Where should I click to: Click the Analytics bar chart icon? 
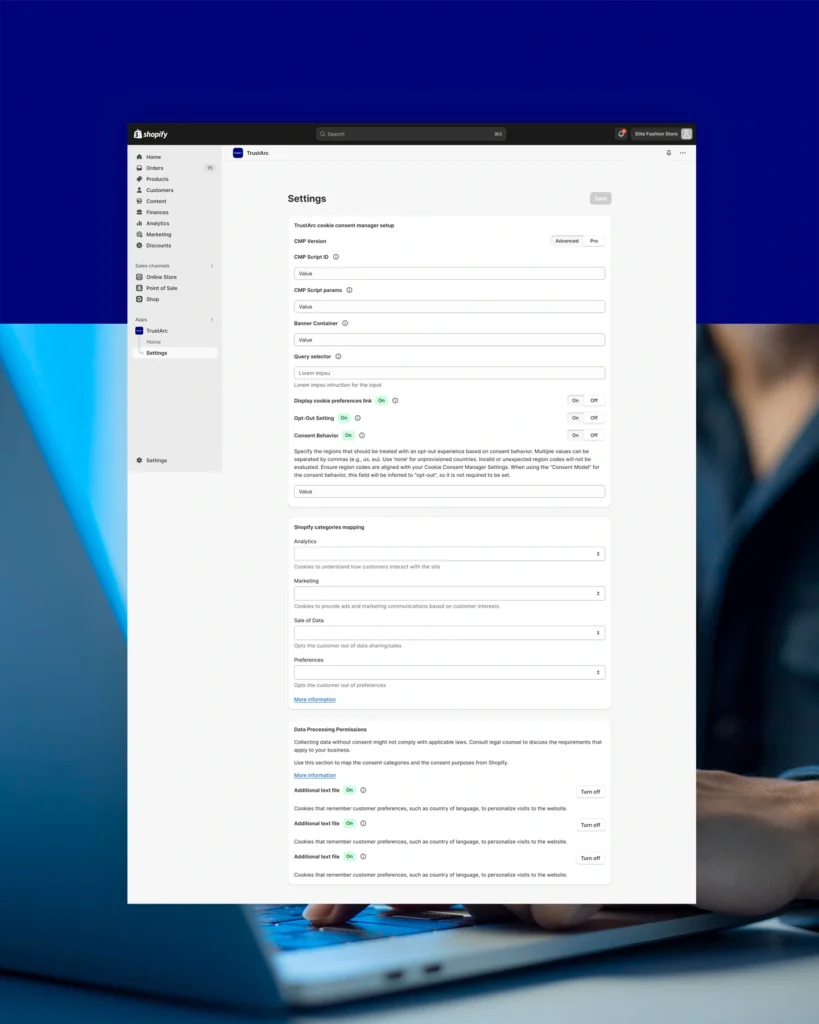click(139, 223)
